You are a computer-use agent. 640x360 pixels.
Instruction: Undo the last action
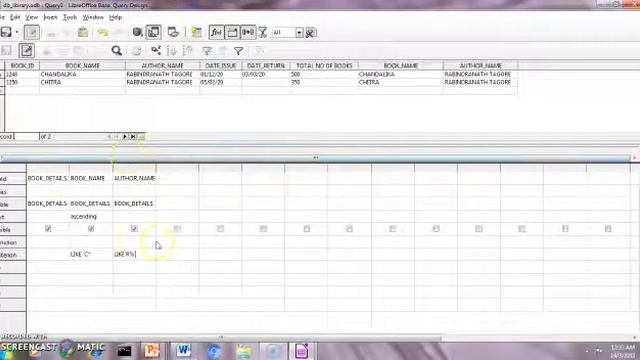coord(102,32)
